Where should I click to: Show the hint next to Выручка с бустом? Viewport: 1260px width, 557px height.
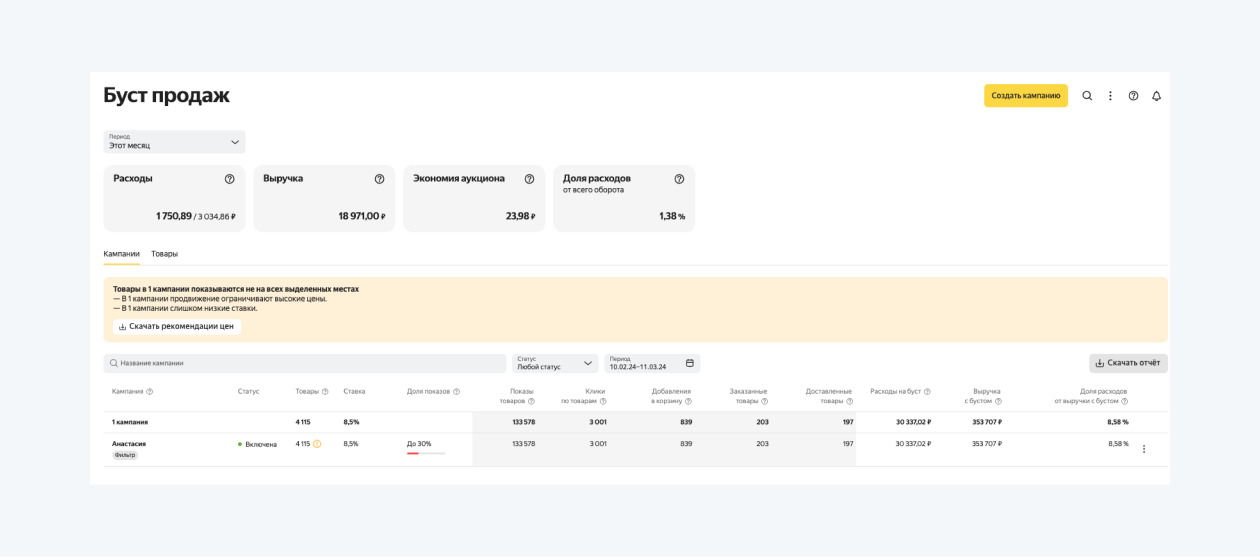pos(998,401)
